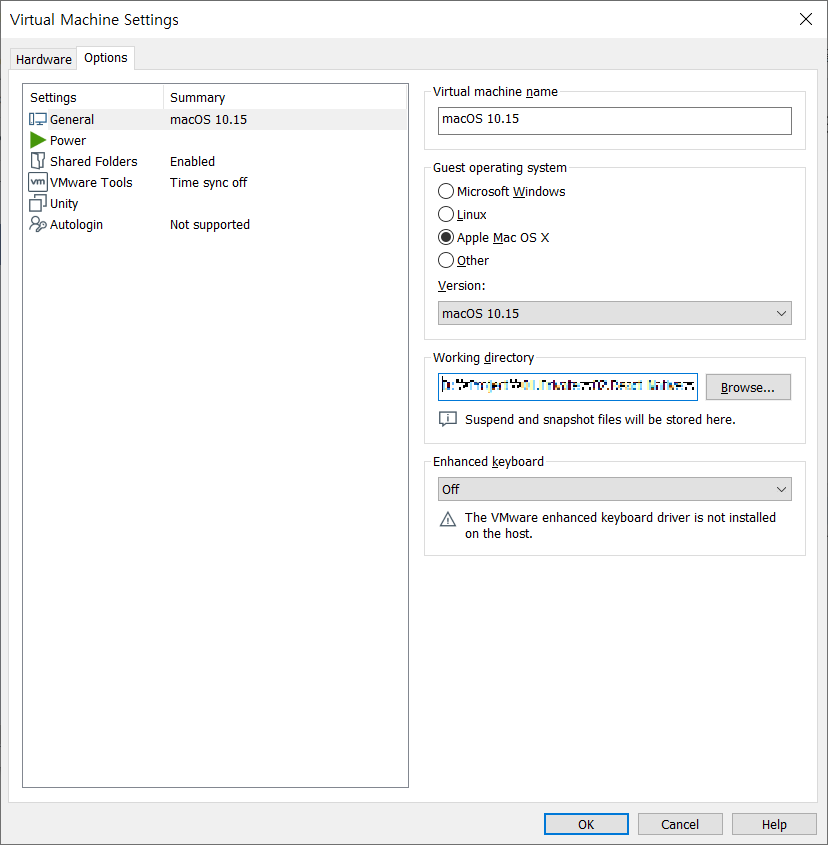Click the Shared Folders icon
The image size is (828, 845).
point(38,161)
